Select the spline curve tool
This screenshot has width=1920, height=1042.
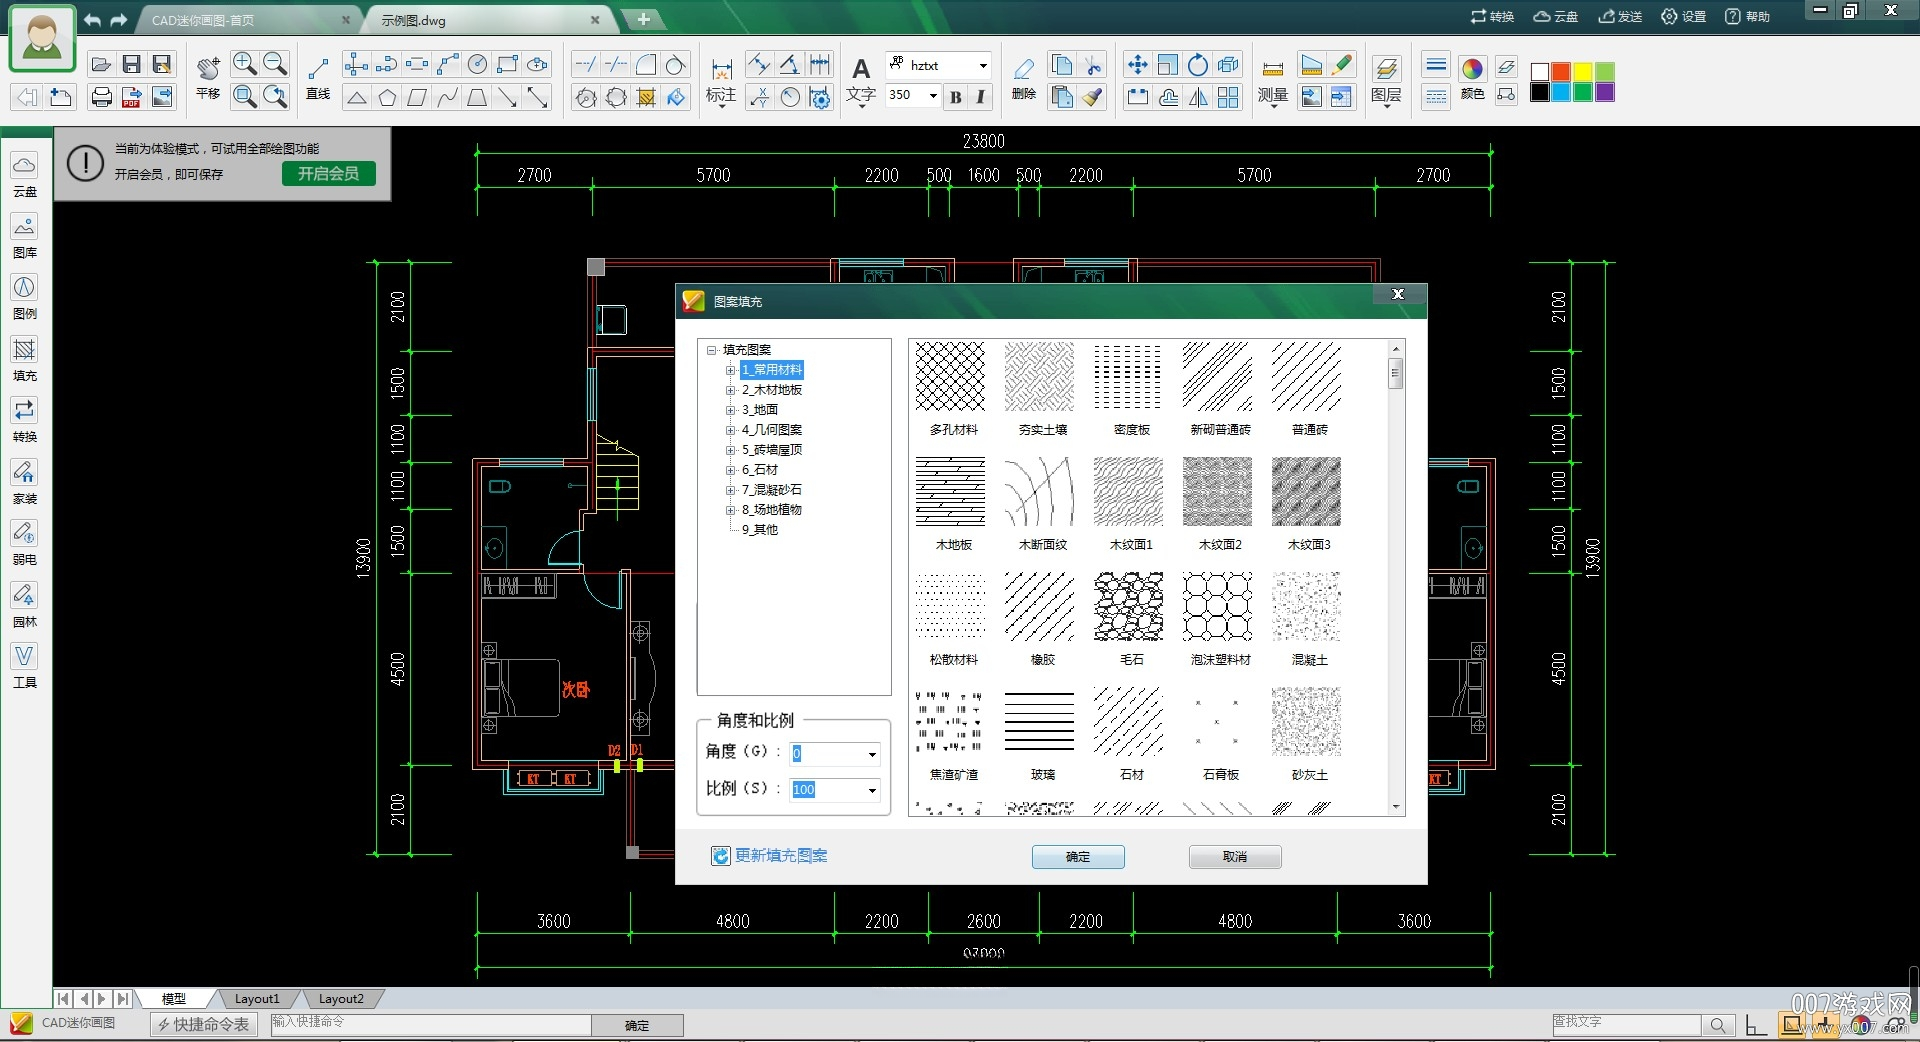(447, 97)
